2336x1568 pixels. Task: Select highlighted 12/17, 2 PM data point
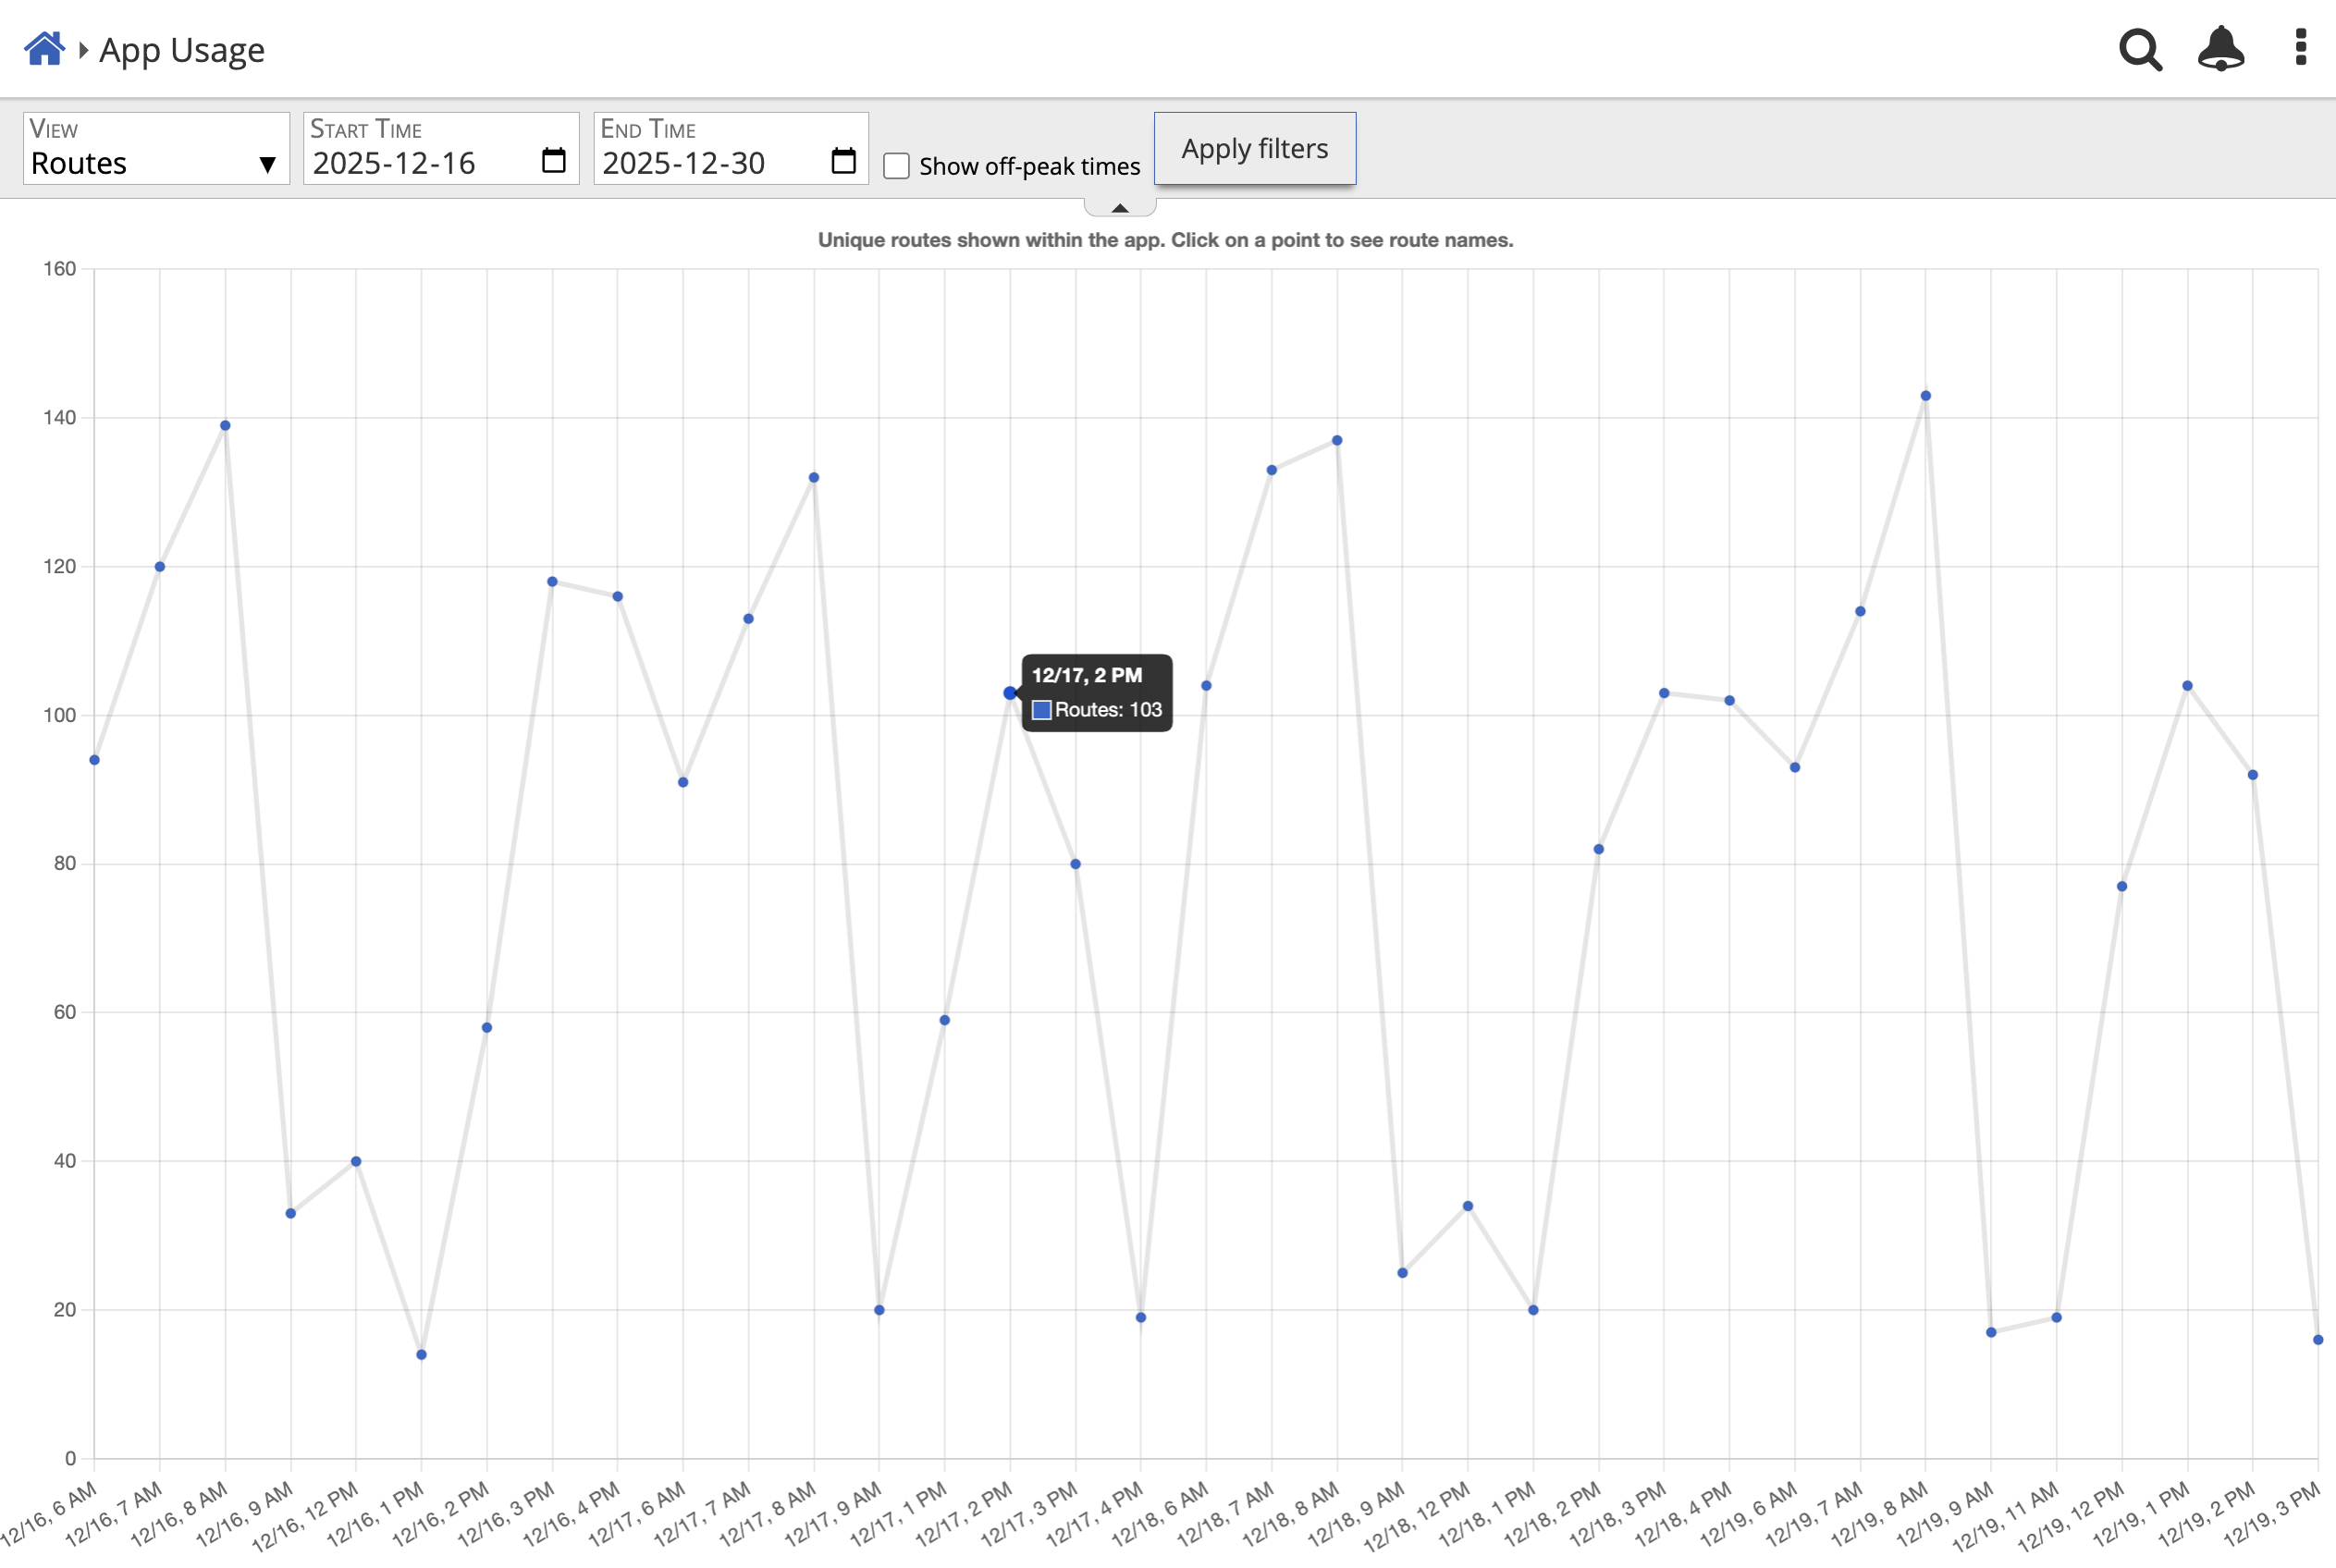coord(1010,693)
